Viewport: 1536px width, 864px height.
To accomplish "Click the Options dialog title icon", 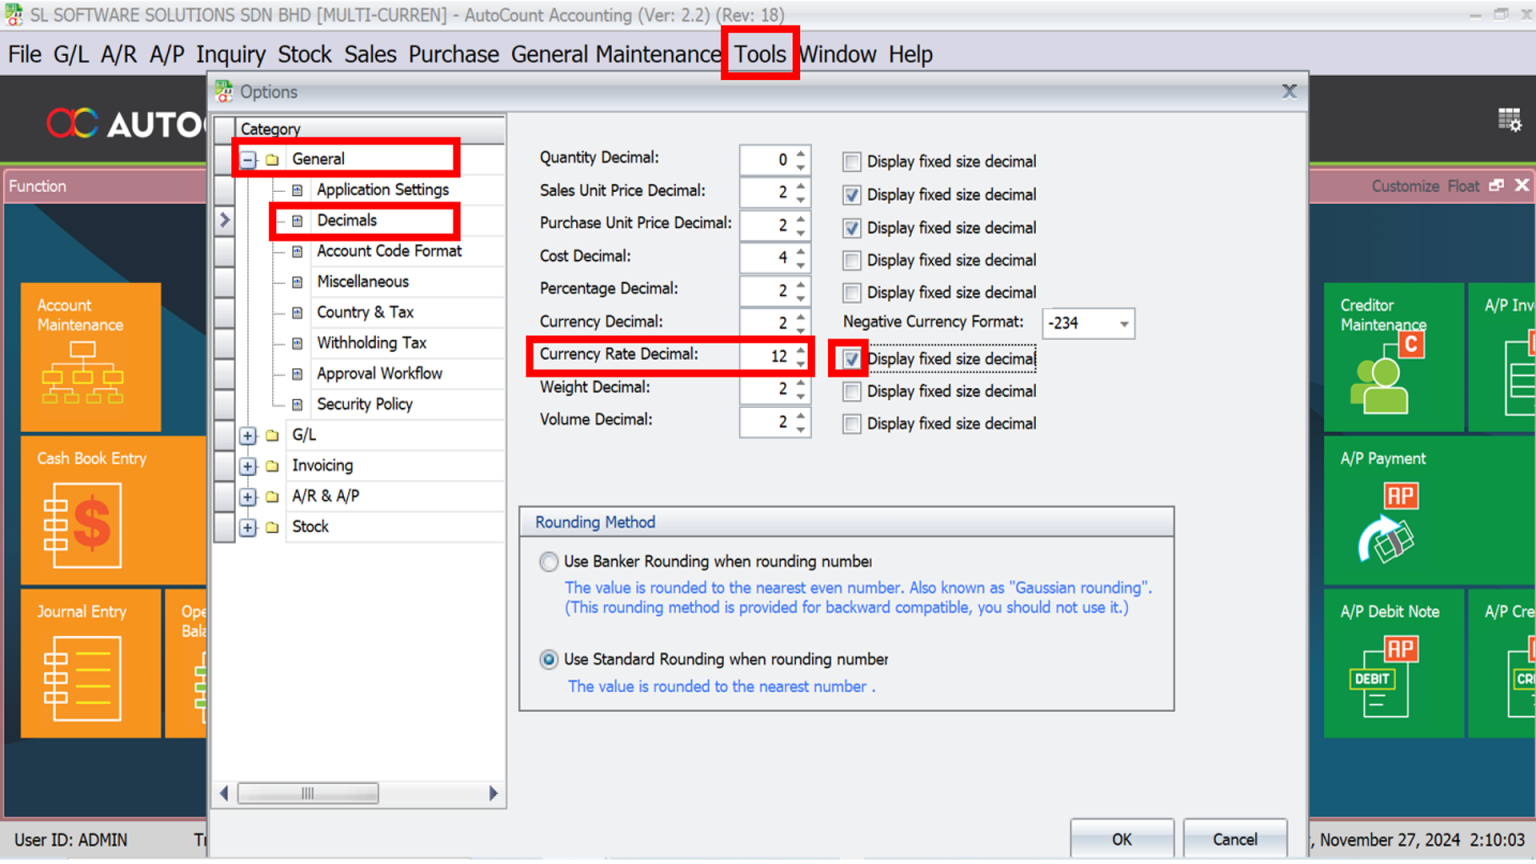I will [x=224, y=91].
